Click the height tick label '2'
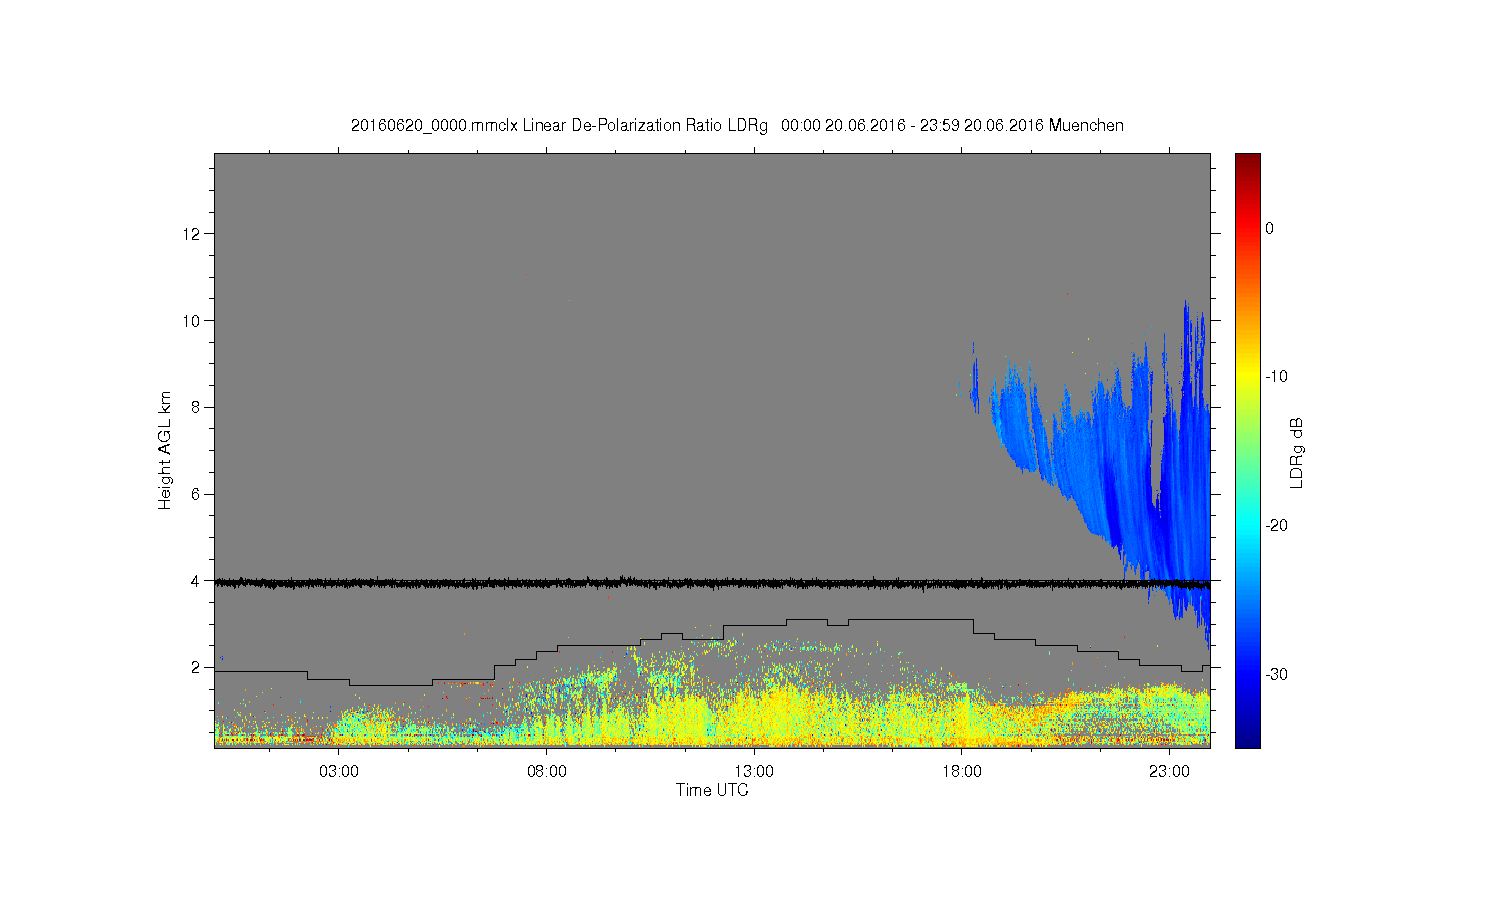The image size is (1500, 900). (x=195, y=667)
